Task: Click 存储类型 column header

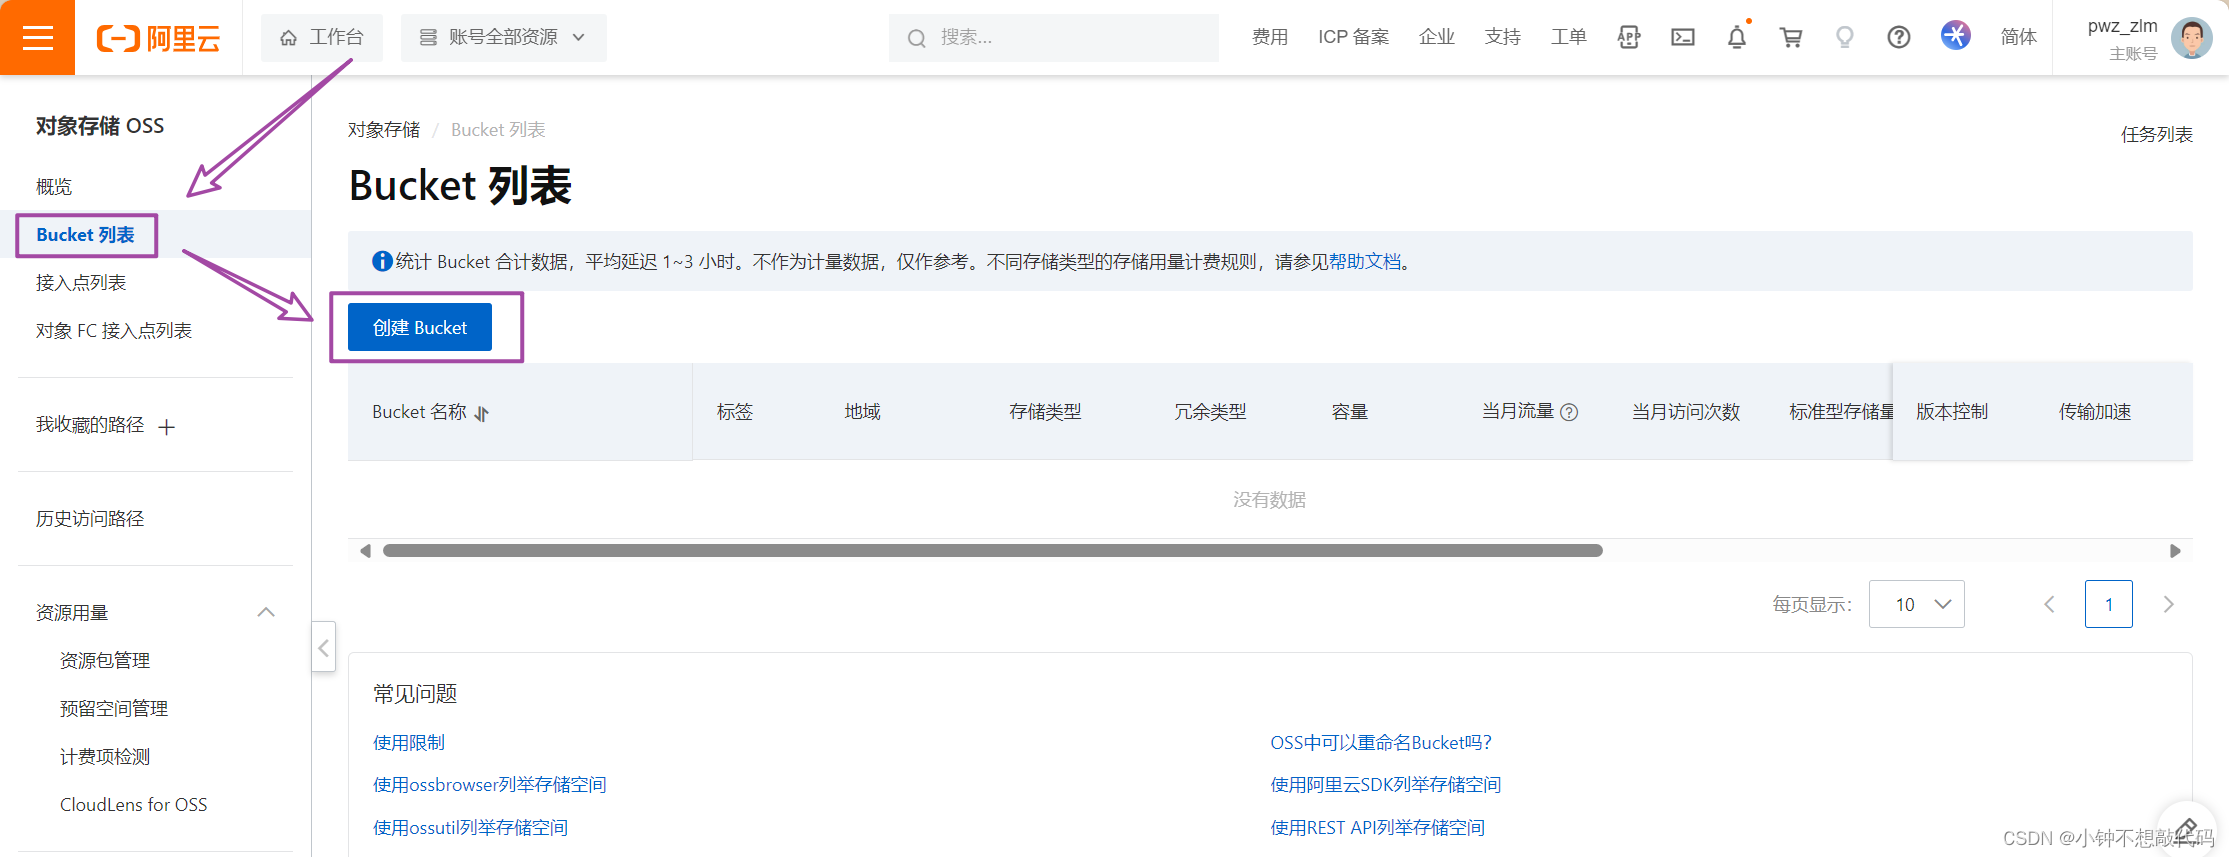Action: tap(1045, 412)
